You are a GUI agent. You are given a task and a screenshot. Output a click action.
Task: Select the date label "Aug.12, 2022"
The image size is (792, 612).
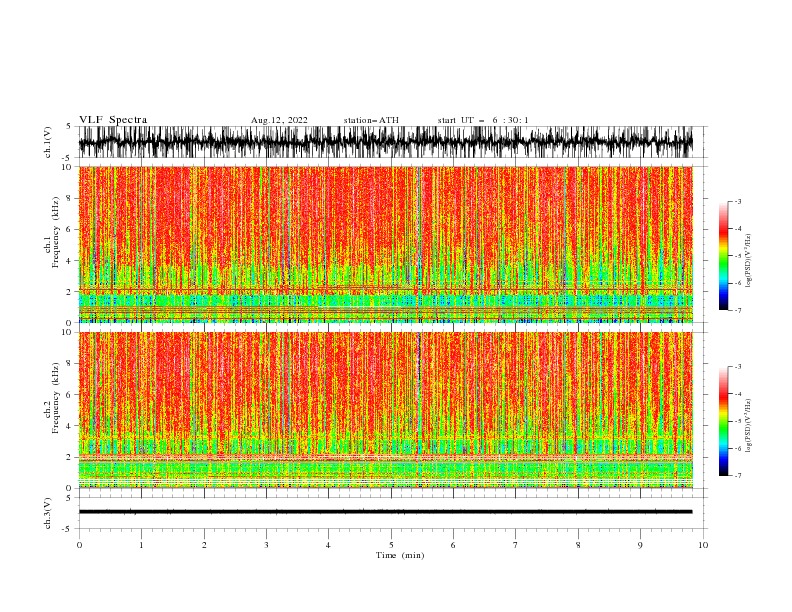coord(279,120)
